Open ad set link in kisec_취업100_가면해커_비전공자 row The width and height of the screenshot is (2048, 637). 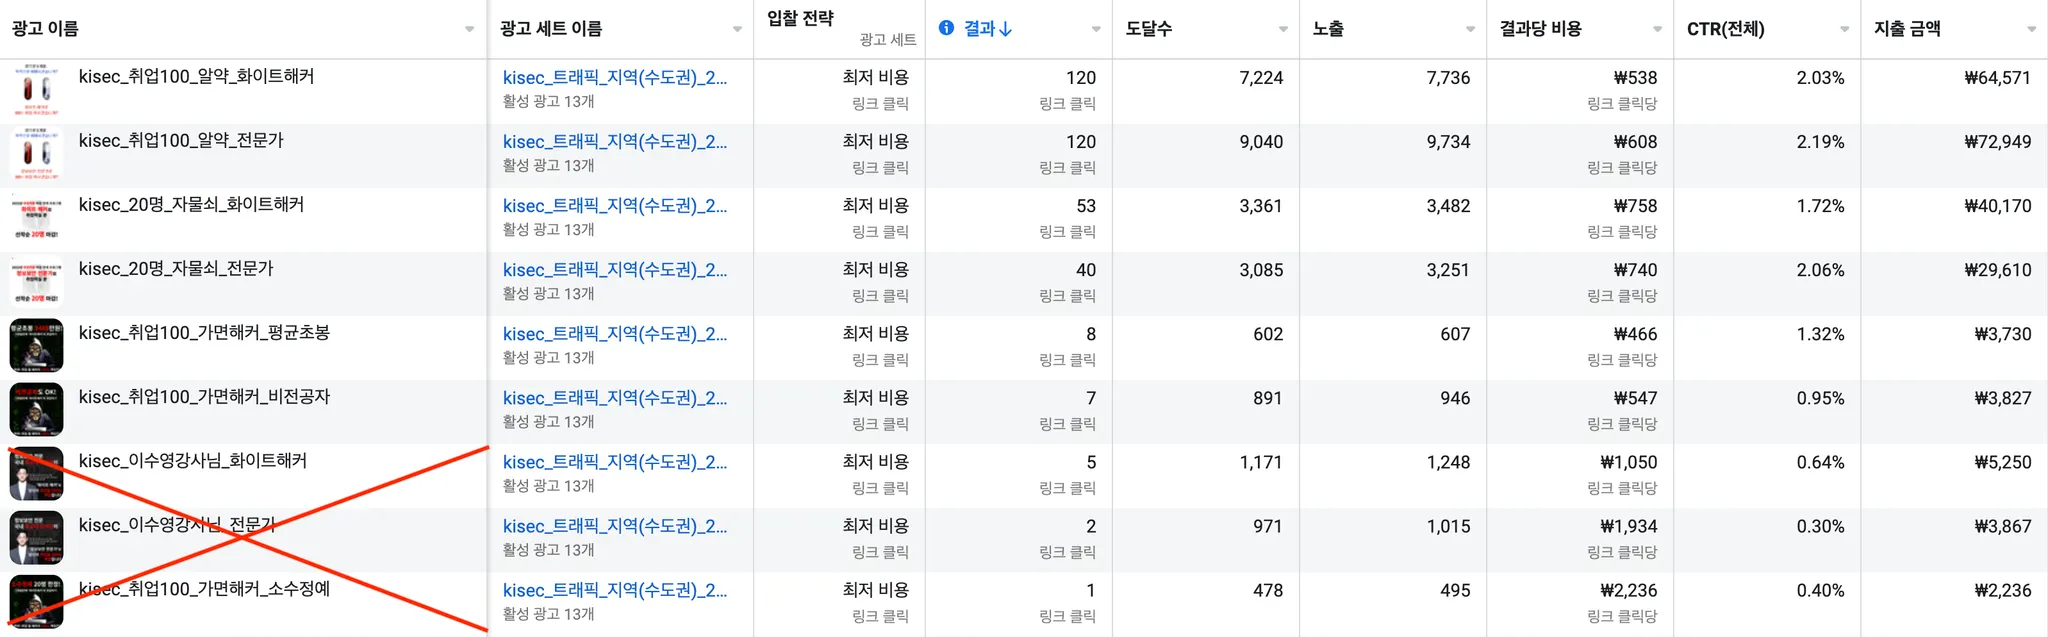tap(614, 398)
